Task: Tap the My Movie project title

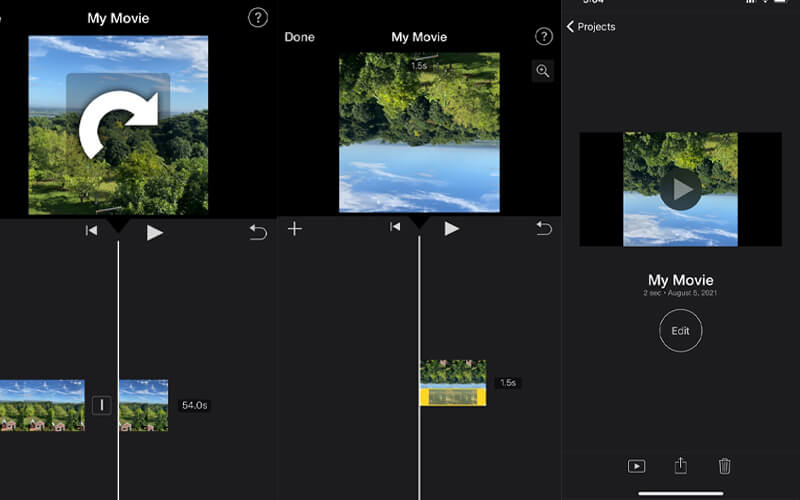Action: click(681, 280)
